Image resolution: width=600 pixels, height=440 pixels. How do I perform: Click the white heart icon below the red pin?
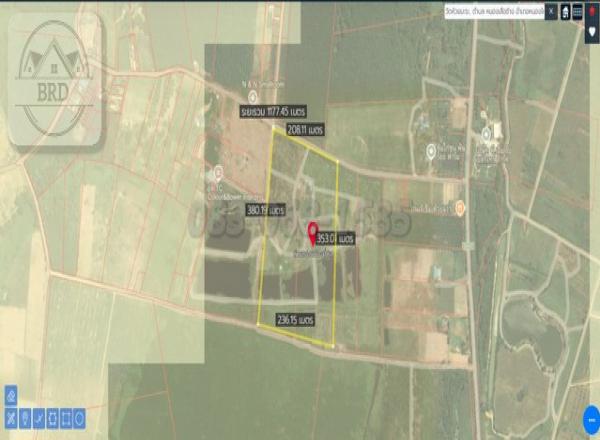[x=591, y=31]
